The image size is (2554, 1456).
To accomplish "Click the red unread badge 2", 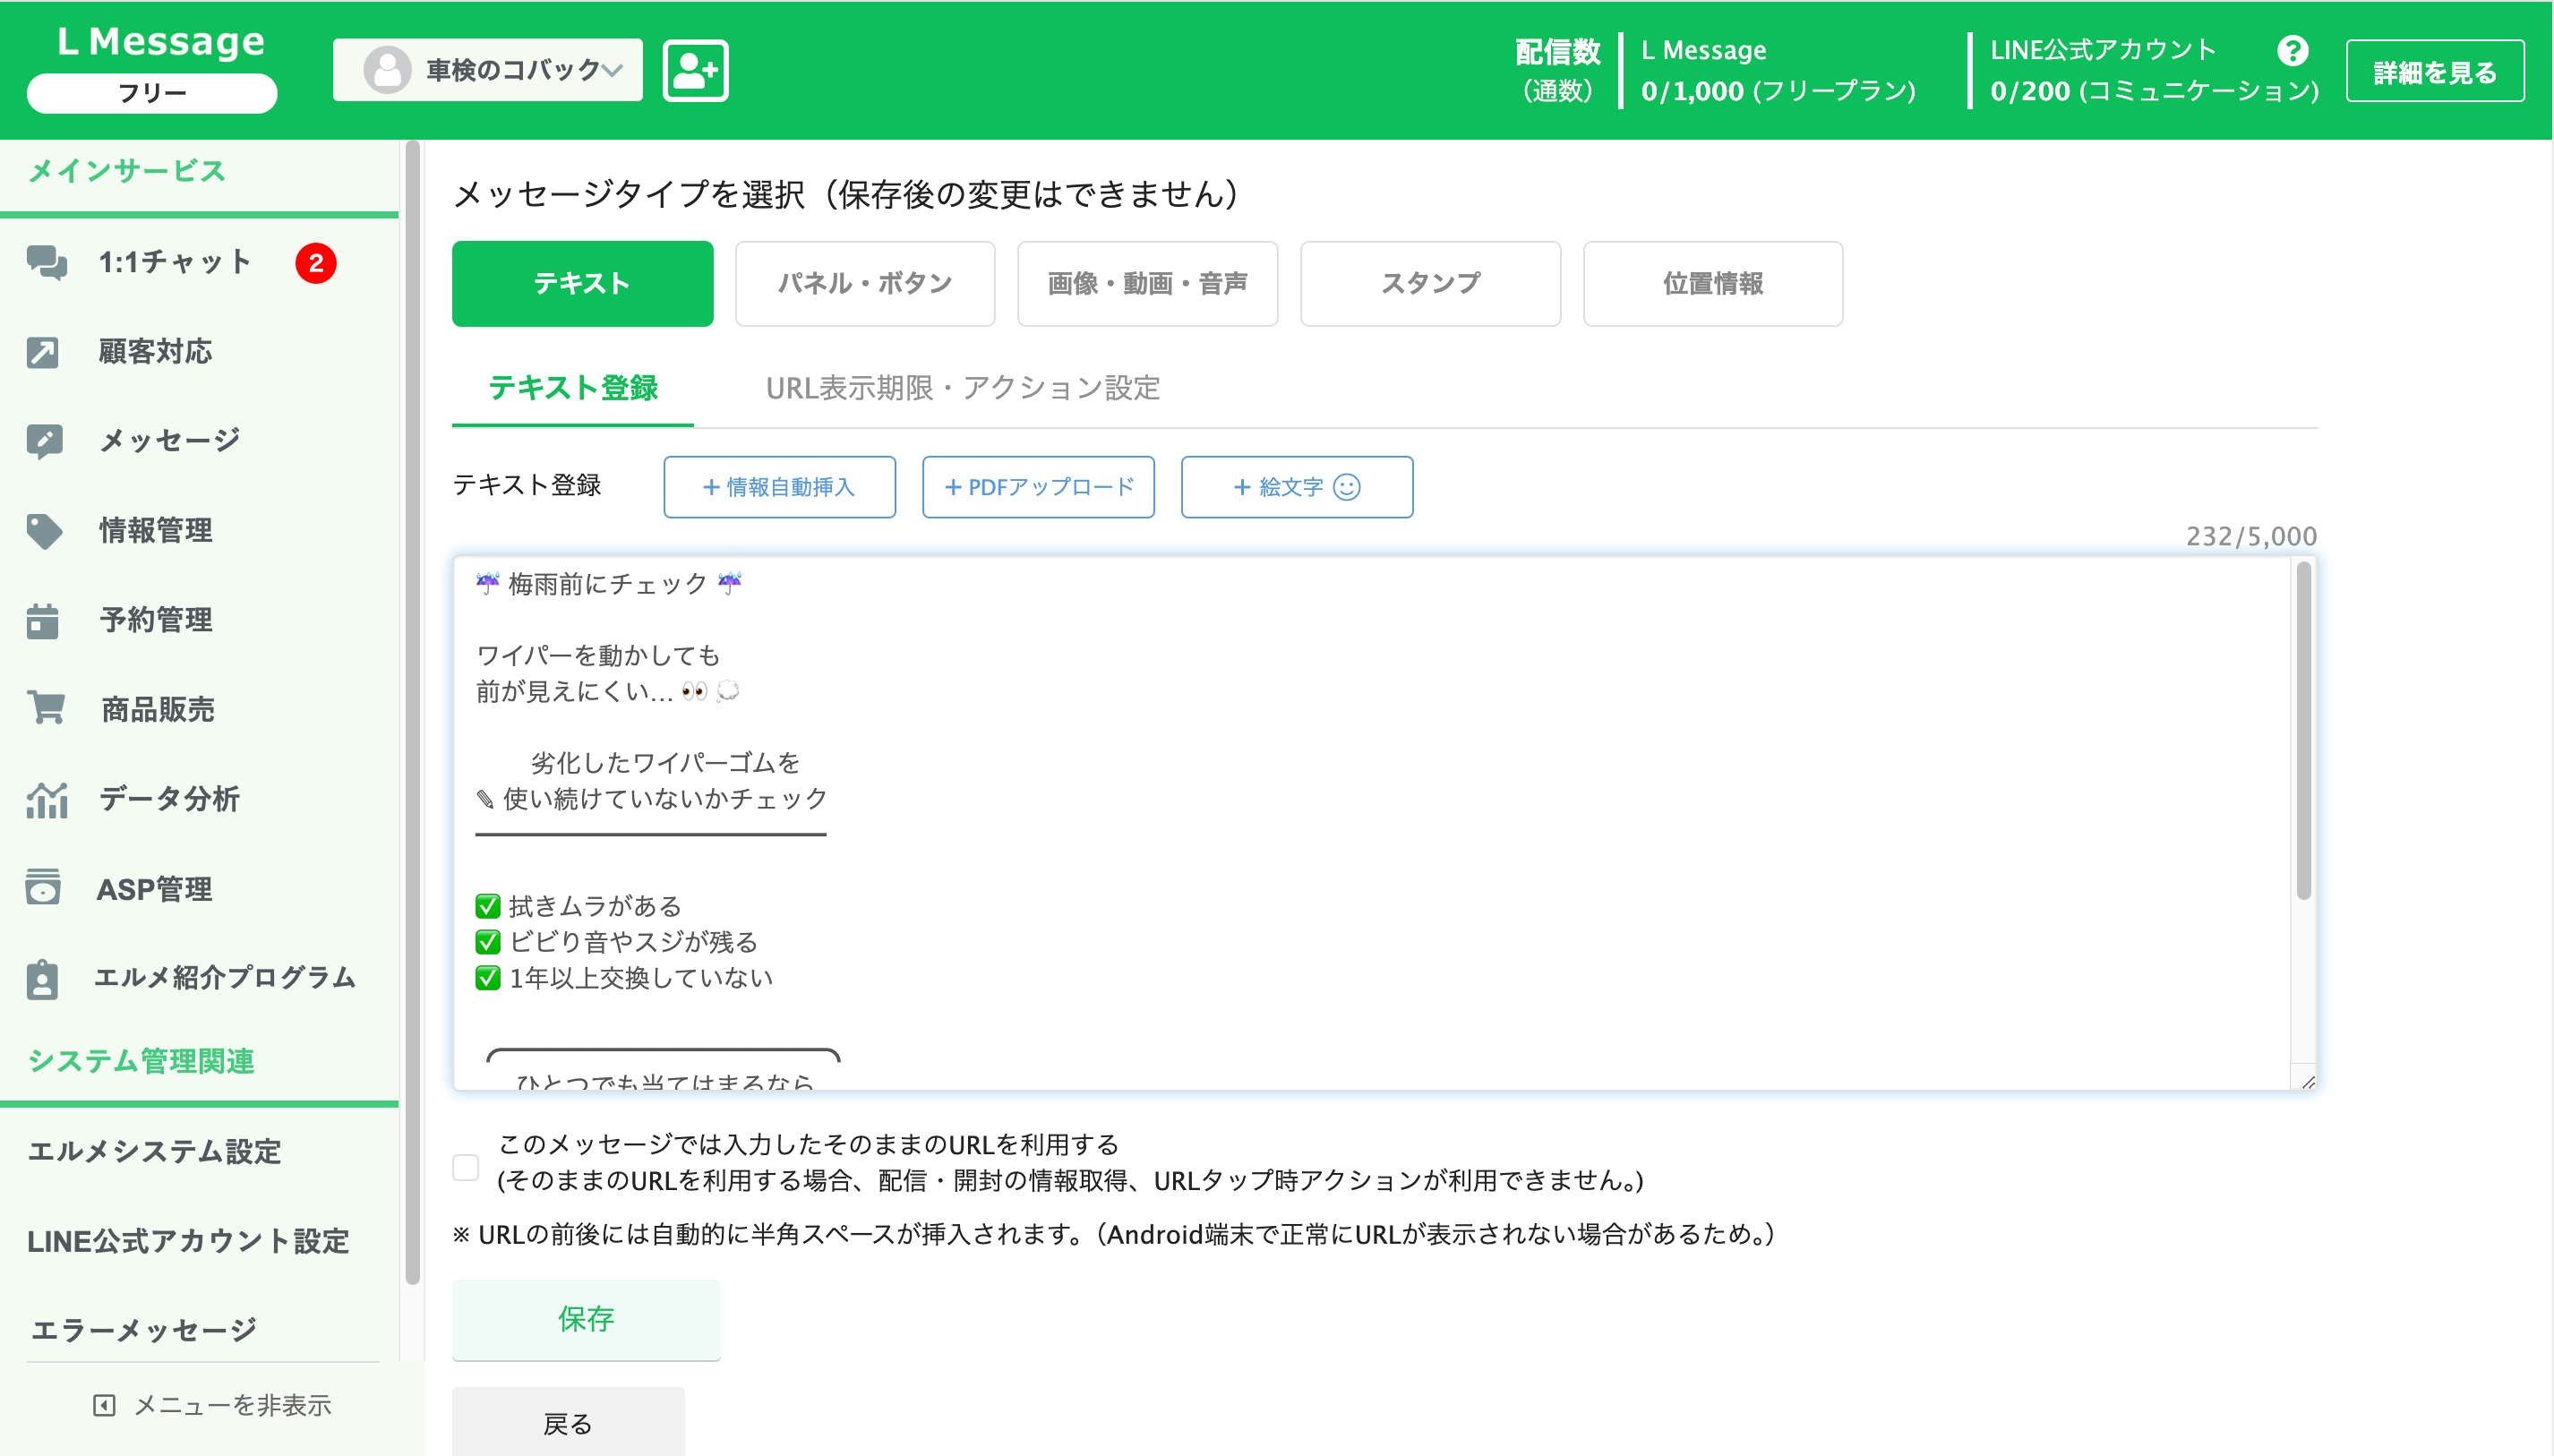I will point(316,263).
